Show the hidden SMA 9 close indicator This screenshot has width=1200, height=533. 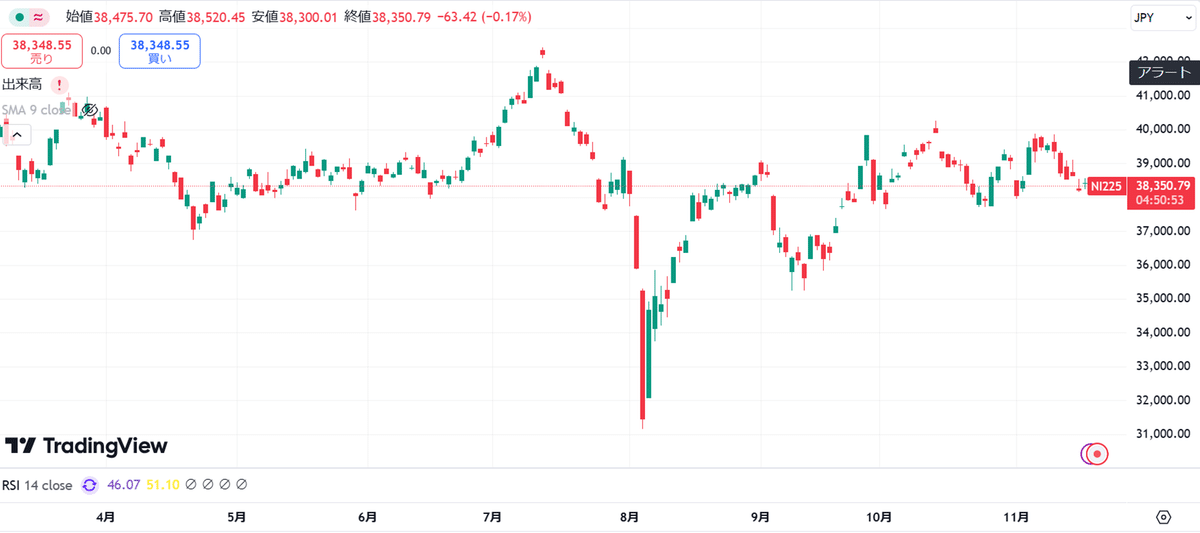pyautogui.click(x=88, y=110)
